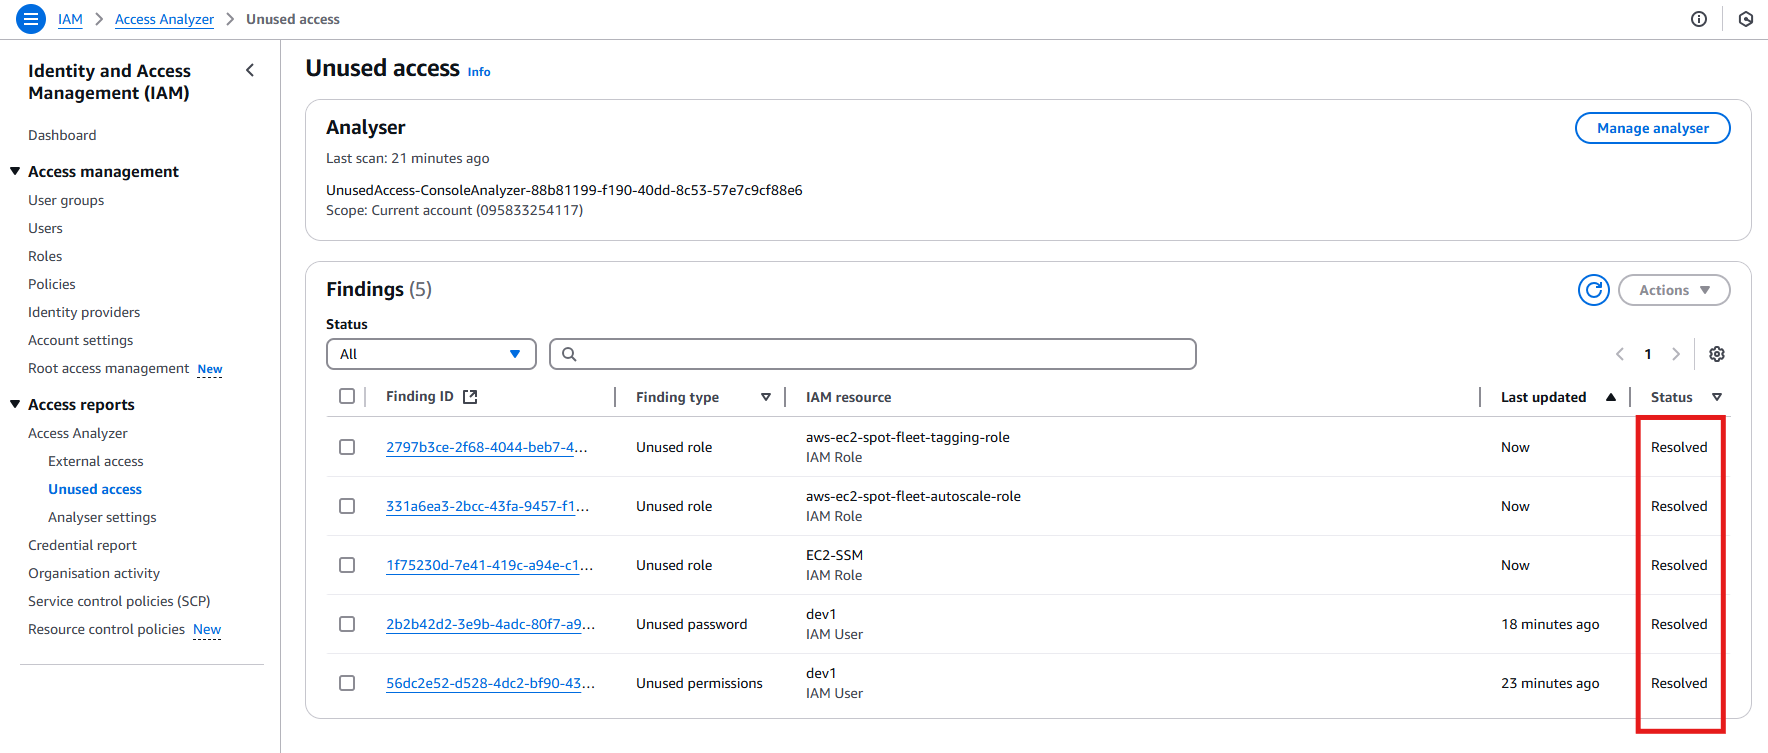Check the box for finding 2797b3ce
1768x753 pixels.
coord(347,447)
